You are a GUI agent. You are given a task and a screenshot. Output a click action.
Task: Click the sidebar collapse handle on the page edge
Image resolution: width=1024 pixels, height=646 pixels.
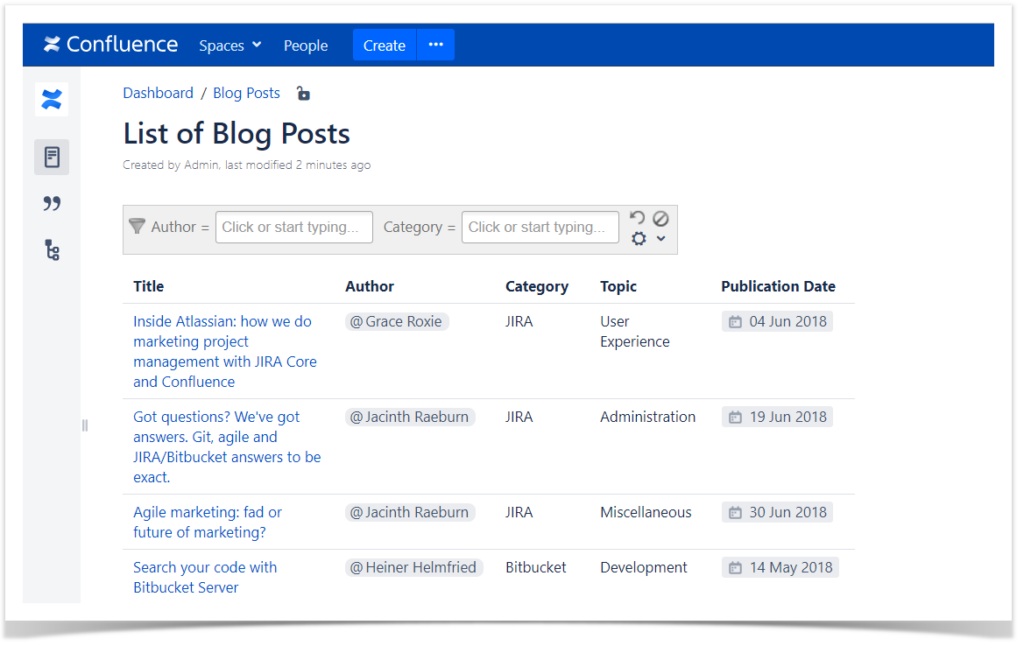85,425
